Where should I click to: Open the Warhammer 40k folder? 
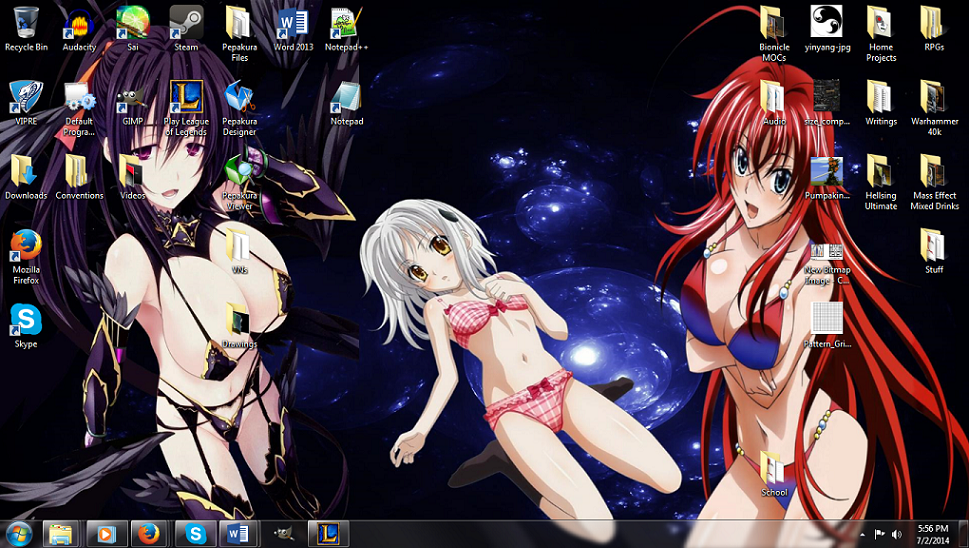tap(933, 100)
